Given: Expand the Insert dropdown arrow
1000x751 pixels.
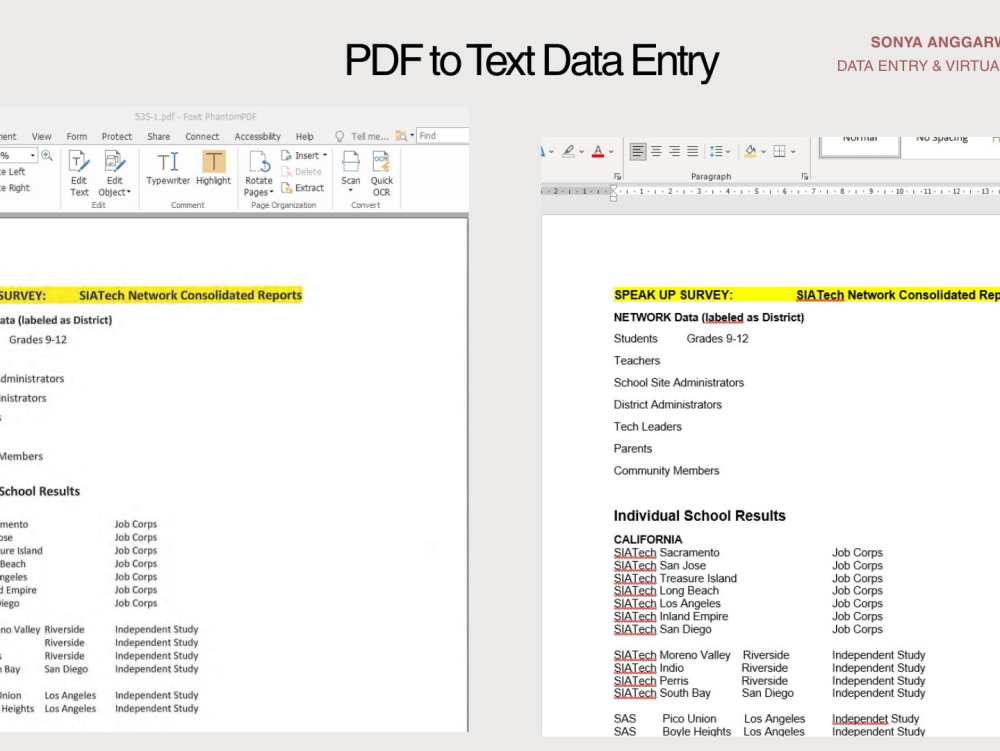Looking at the screenshot, I should tap(325, 156).
